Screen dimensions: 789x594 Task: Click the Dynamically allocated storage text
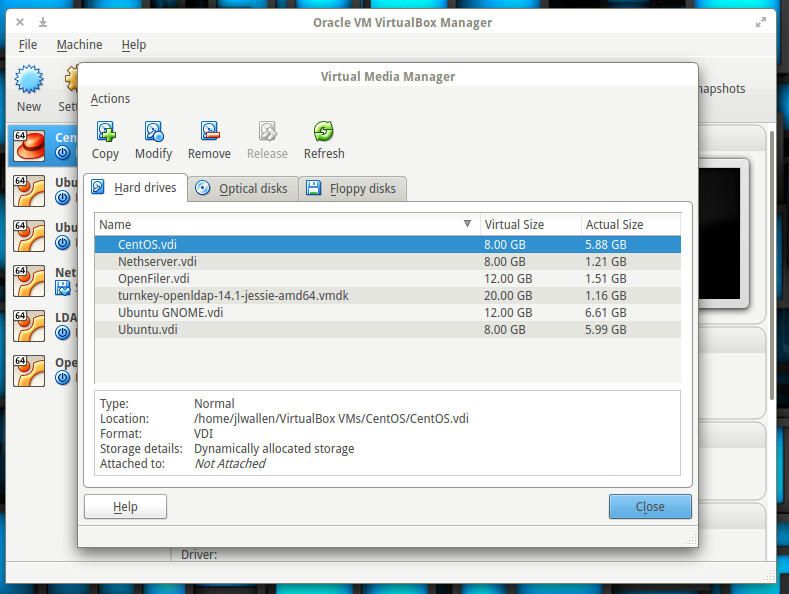click(x=274, y=449)
